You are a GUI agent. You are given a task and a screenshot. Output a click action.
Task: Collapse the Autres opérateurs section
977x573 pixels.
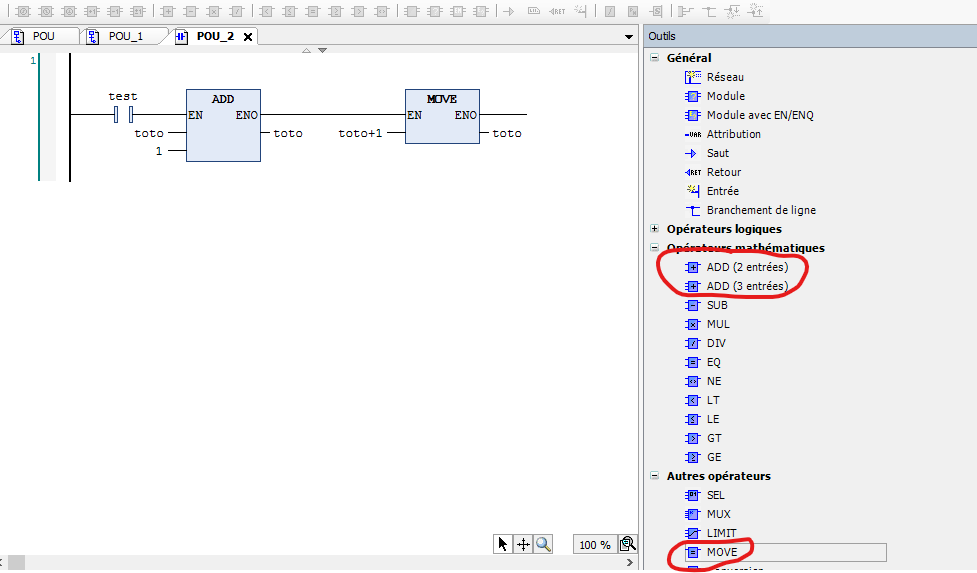[x=655, y=476]
